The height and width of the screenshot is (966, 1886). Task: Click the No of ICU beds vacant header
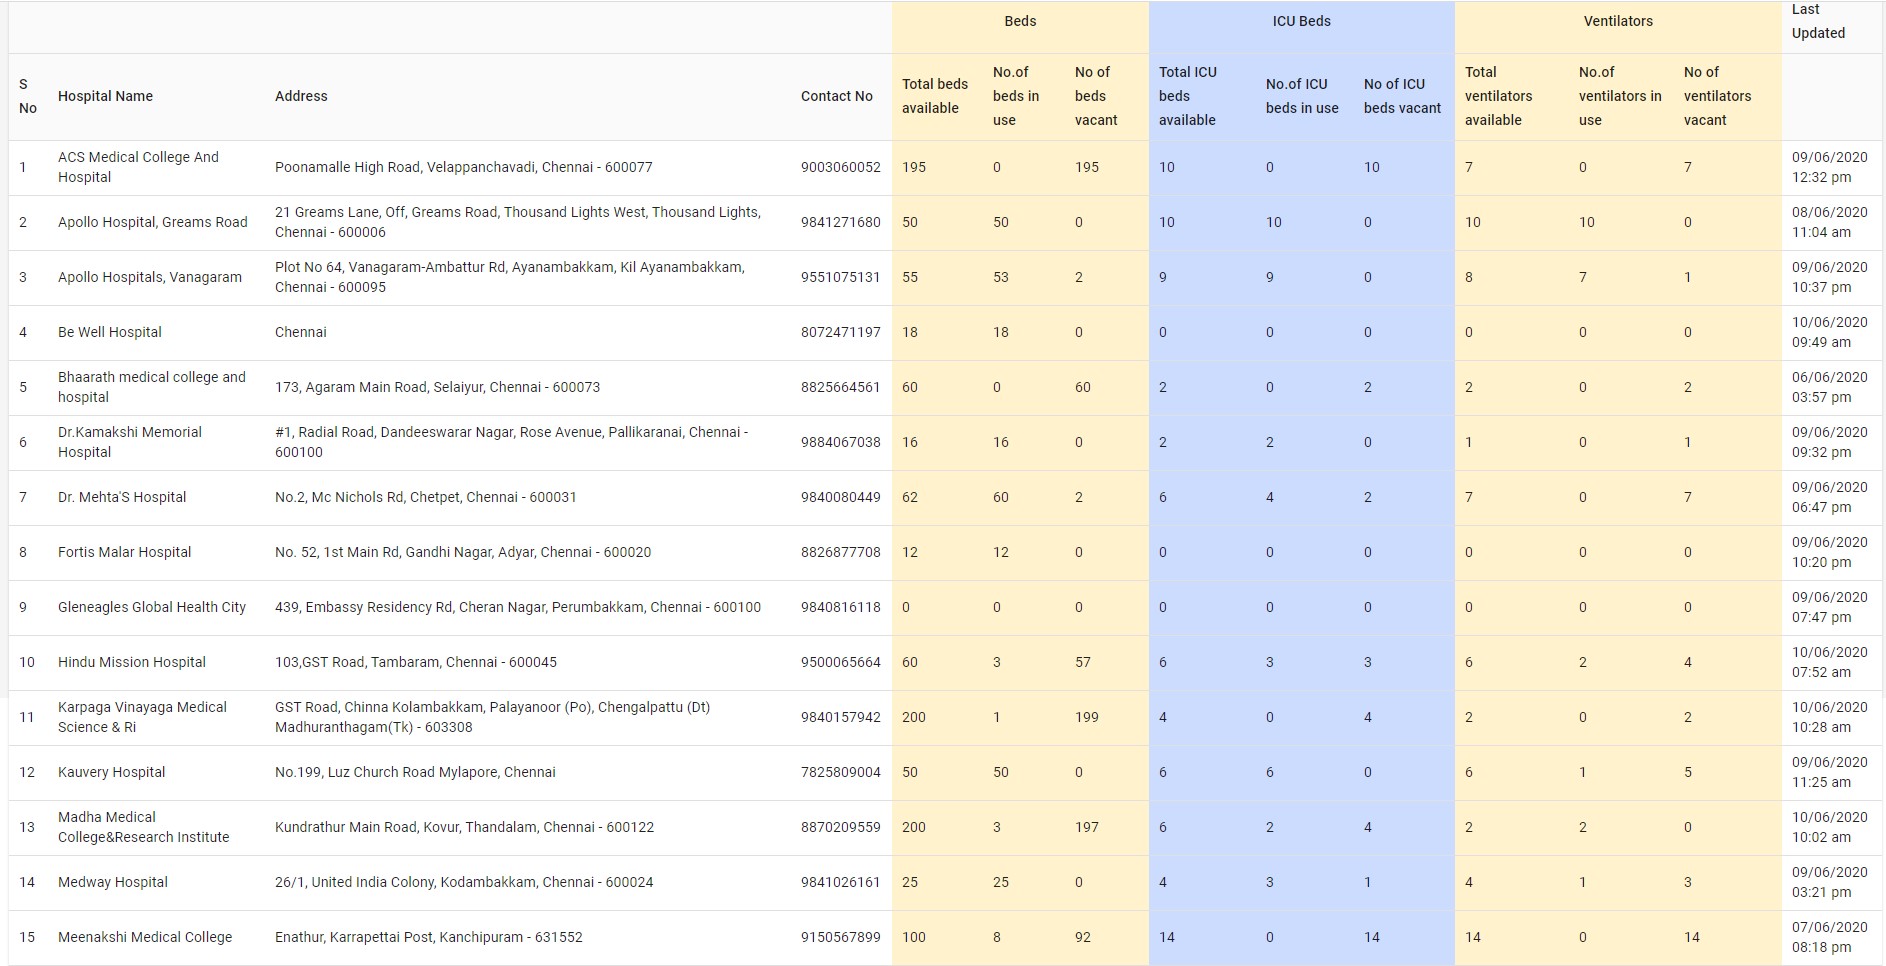1402,96
